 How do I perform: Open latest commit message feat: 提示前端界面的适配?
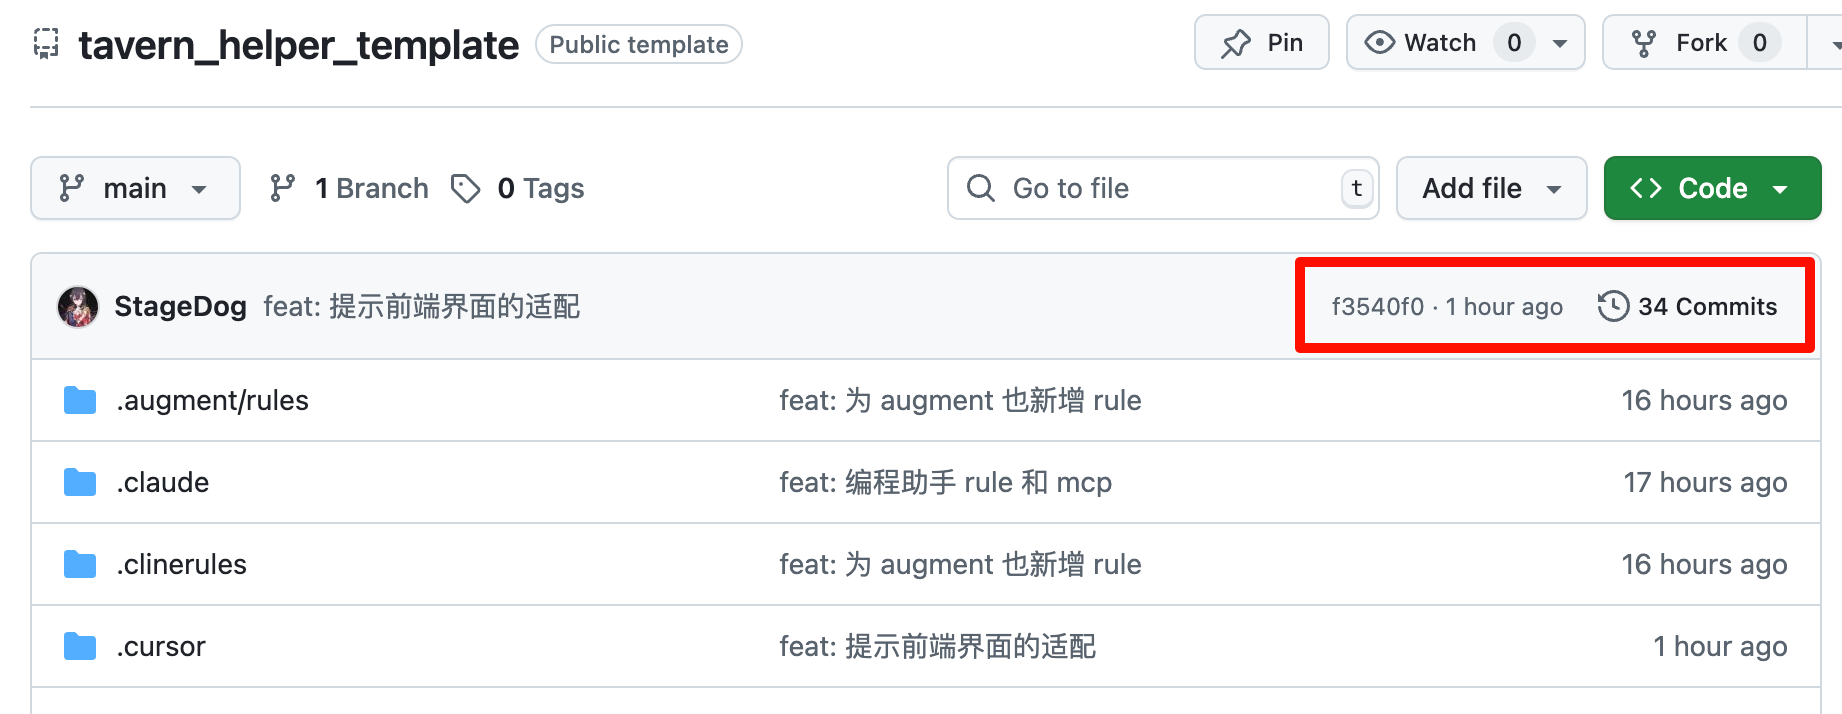[x=421, y=306]
